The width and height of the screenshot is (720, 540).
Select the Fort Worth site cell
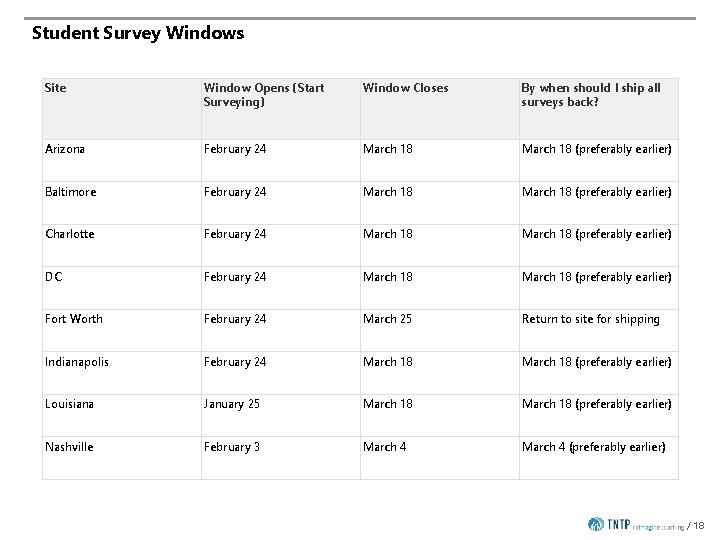pos(74,319)
